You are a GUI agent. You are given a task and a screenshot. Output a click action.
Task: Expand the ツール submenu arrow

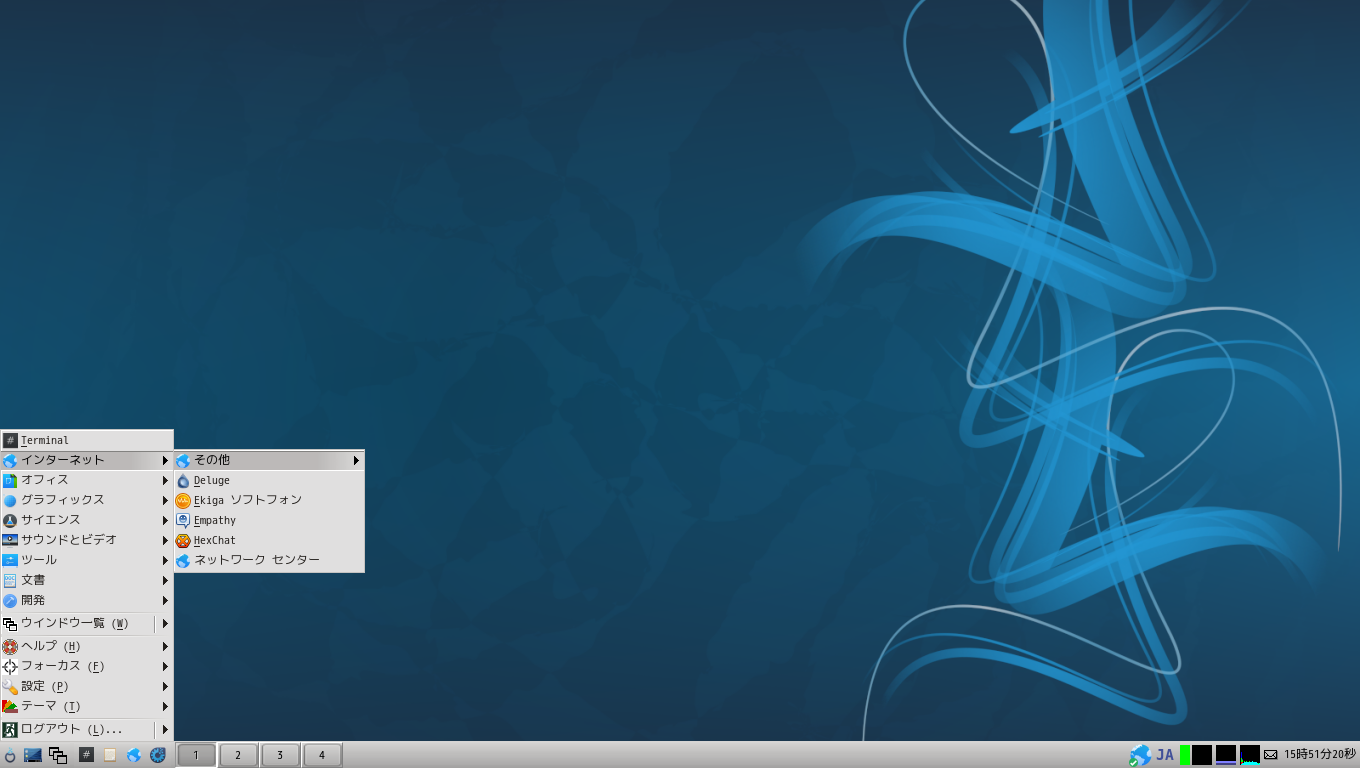165,560
